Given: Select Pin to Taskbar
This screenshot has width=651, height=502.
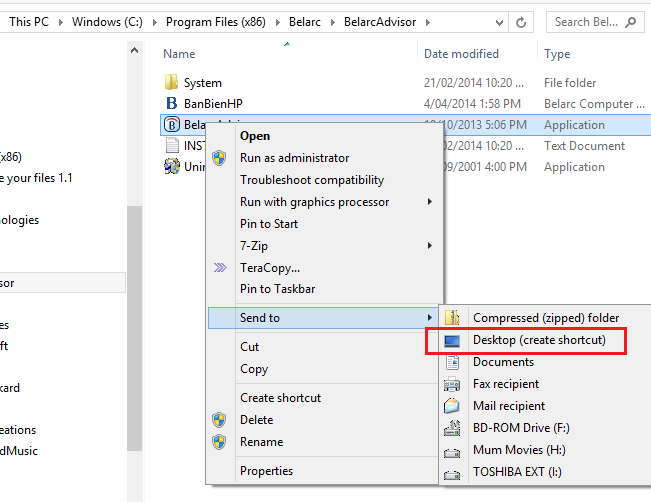Looking at the screenshot, I should (x=277, y=289).
